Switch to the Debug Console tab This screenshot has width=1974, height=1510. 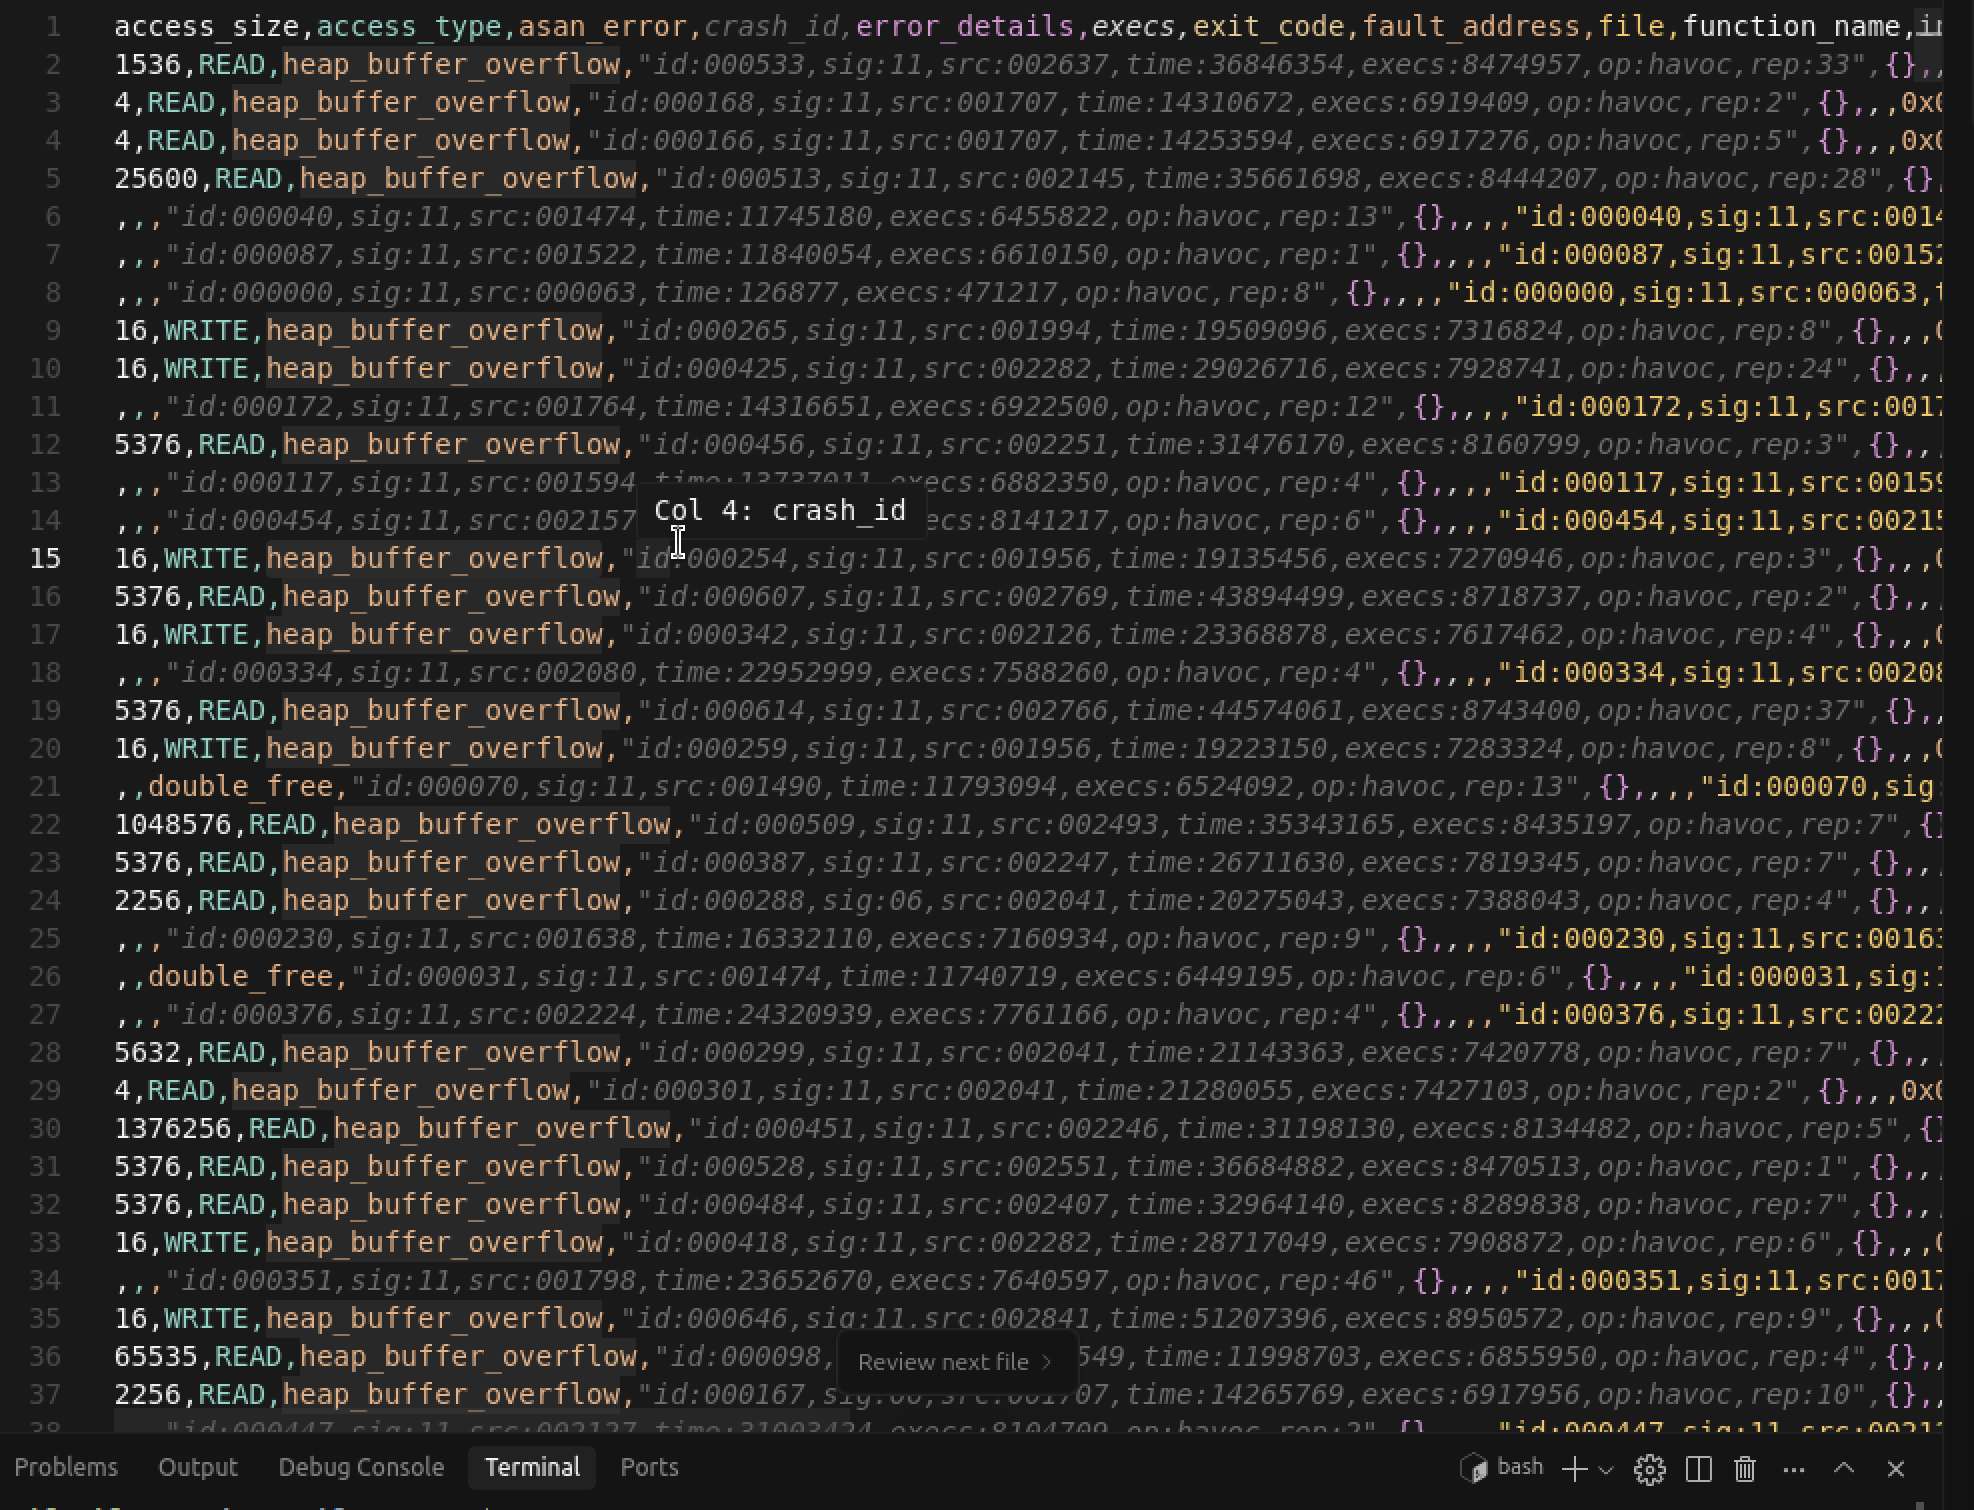(361, 1467)
